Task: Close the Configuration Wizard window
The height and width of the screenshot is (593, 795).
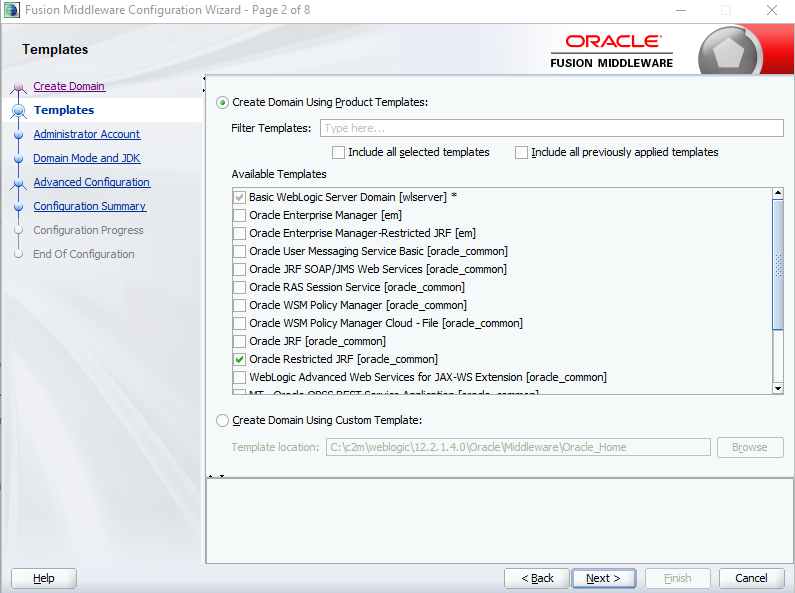Action: pyautogui.click(x=772, y=10)
